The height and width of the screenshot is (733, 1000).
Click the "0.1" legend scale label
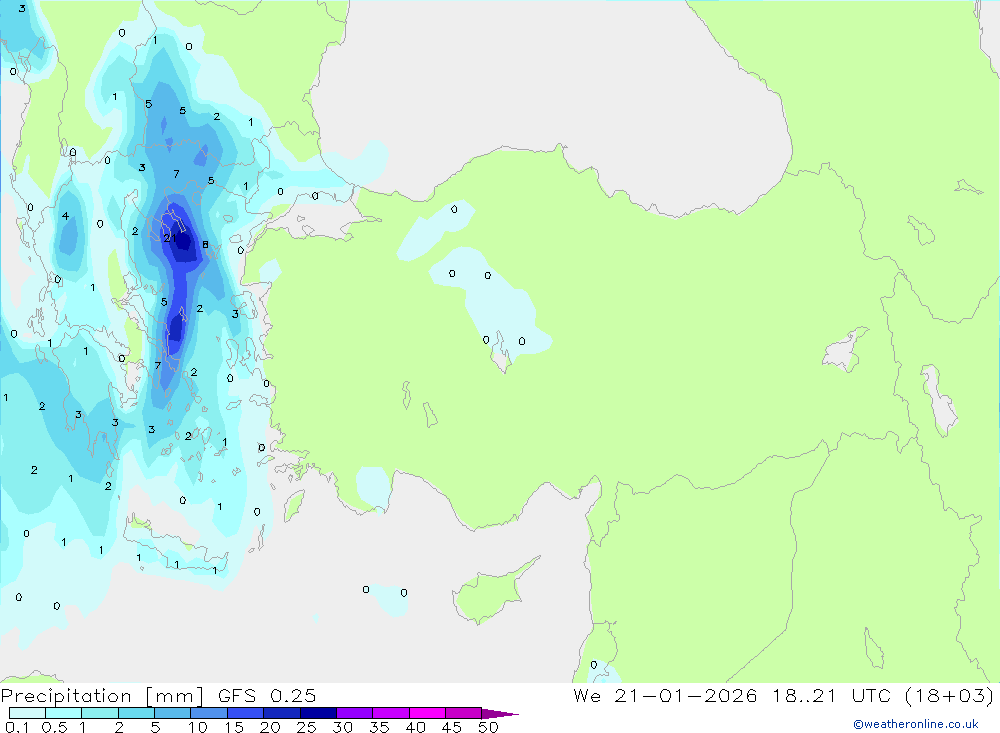pyautogui.click(x=17, y=727)
